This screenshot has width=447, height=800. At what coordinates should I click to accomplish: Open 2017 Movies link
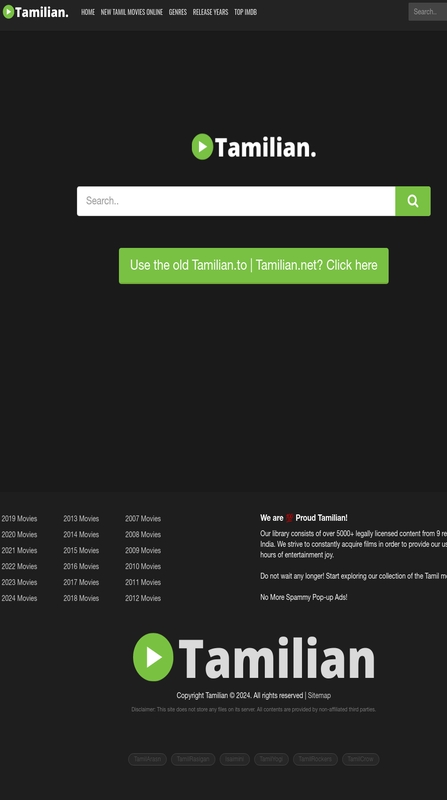81,582
